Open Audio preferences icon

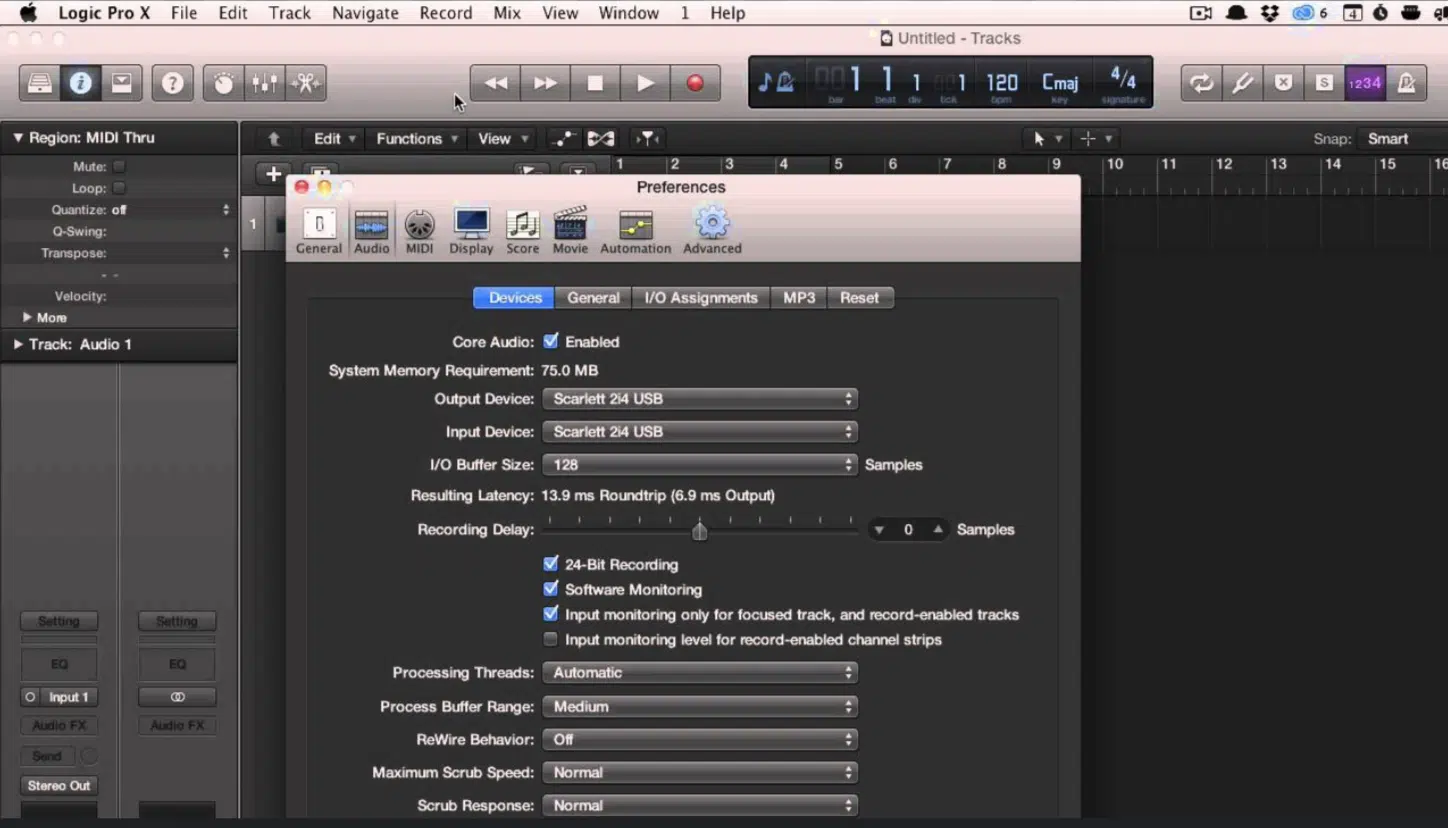click(371, 231)
